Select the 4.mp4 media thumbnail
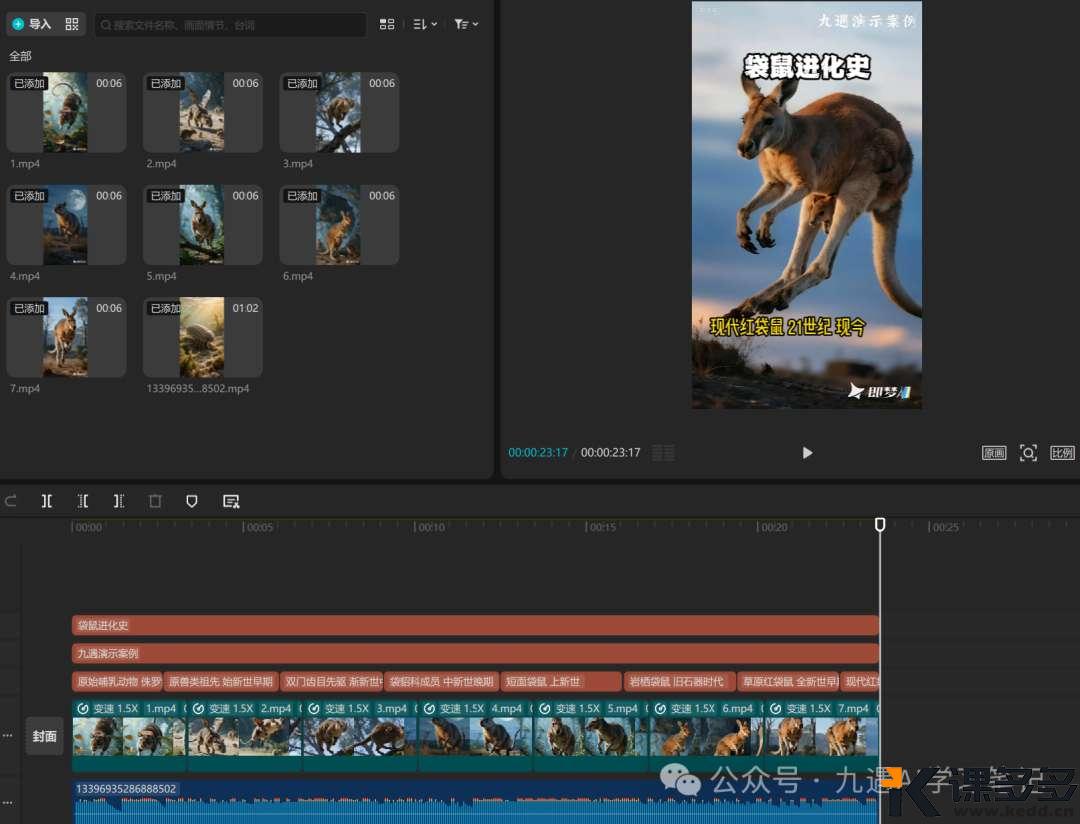 pyautogui.click(x=66, y=225)
